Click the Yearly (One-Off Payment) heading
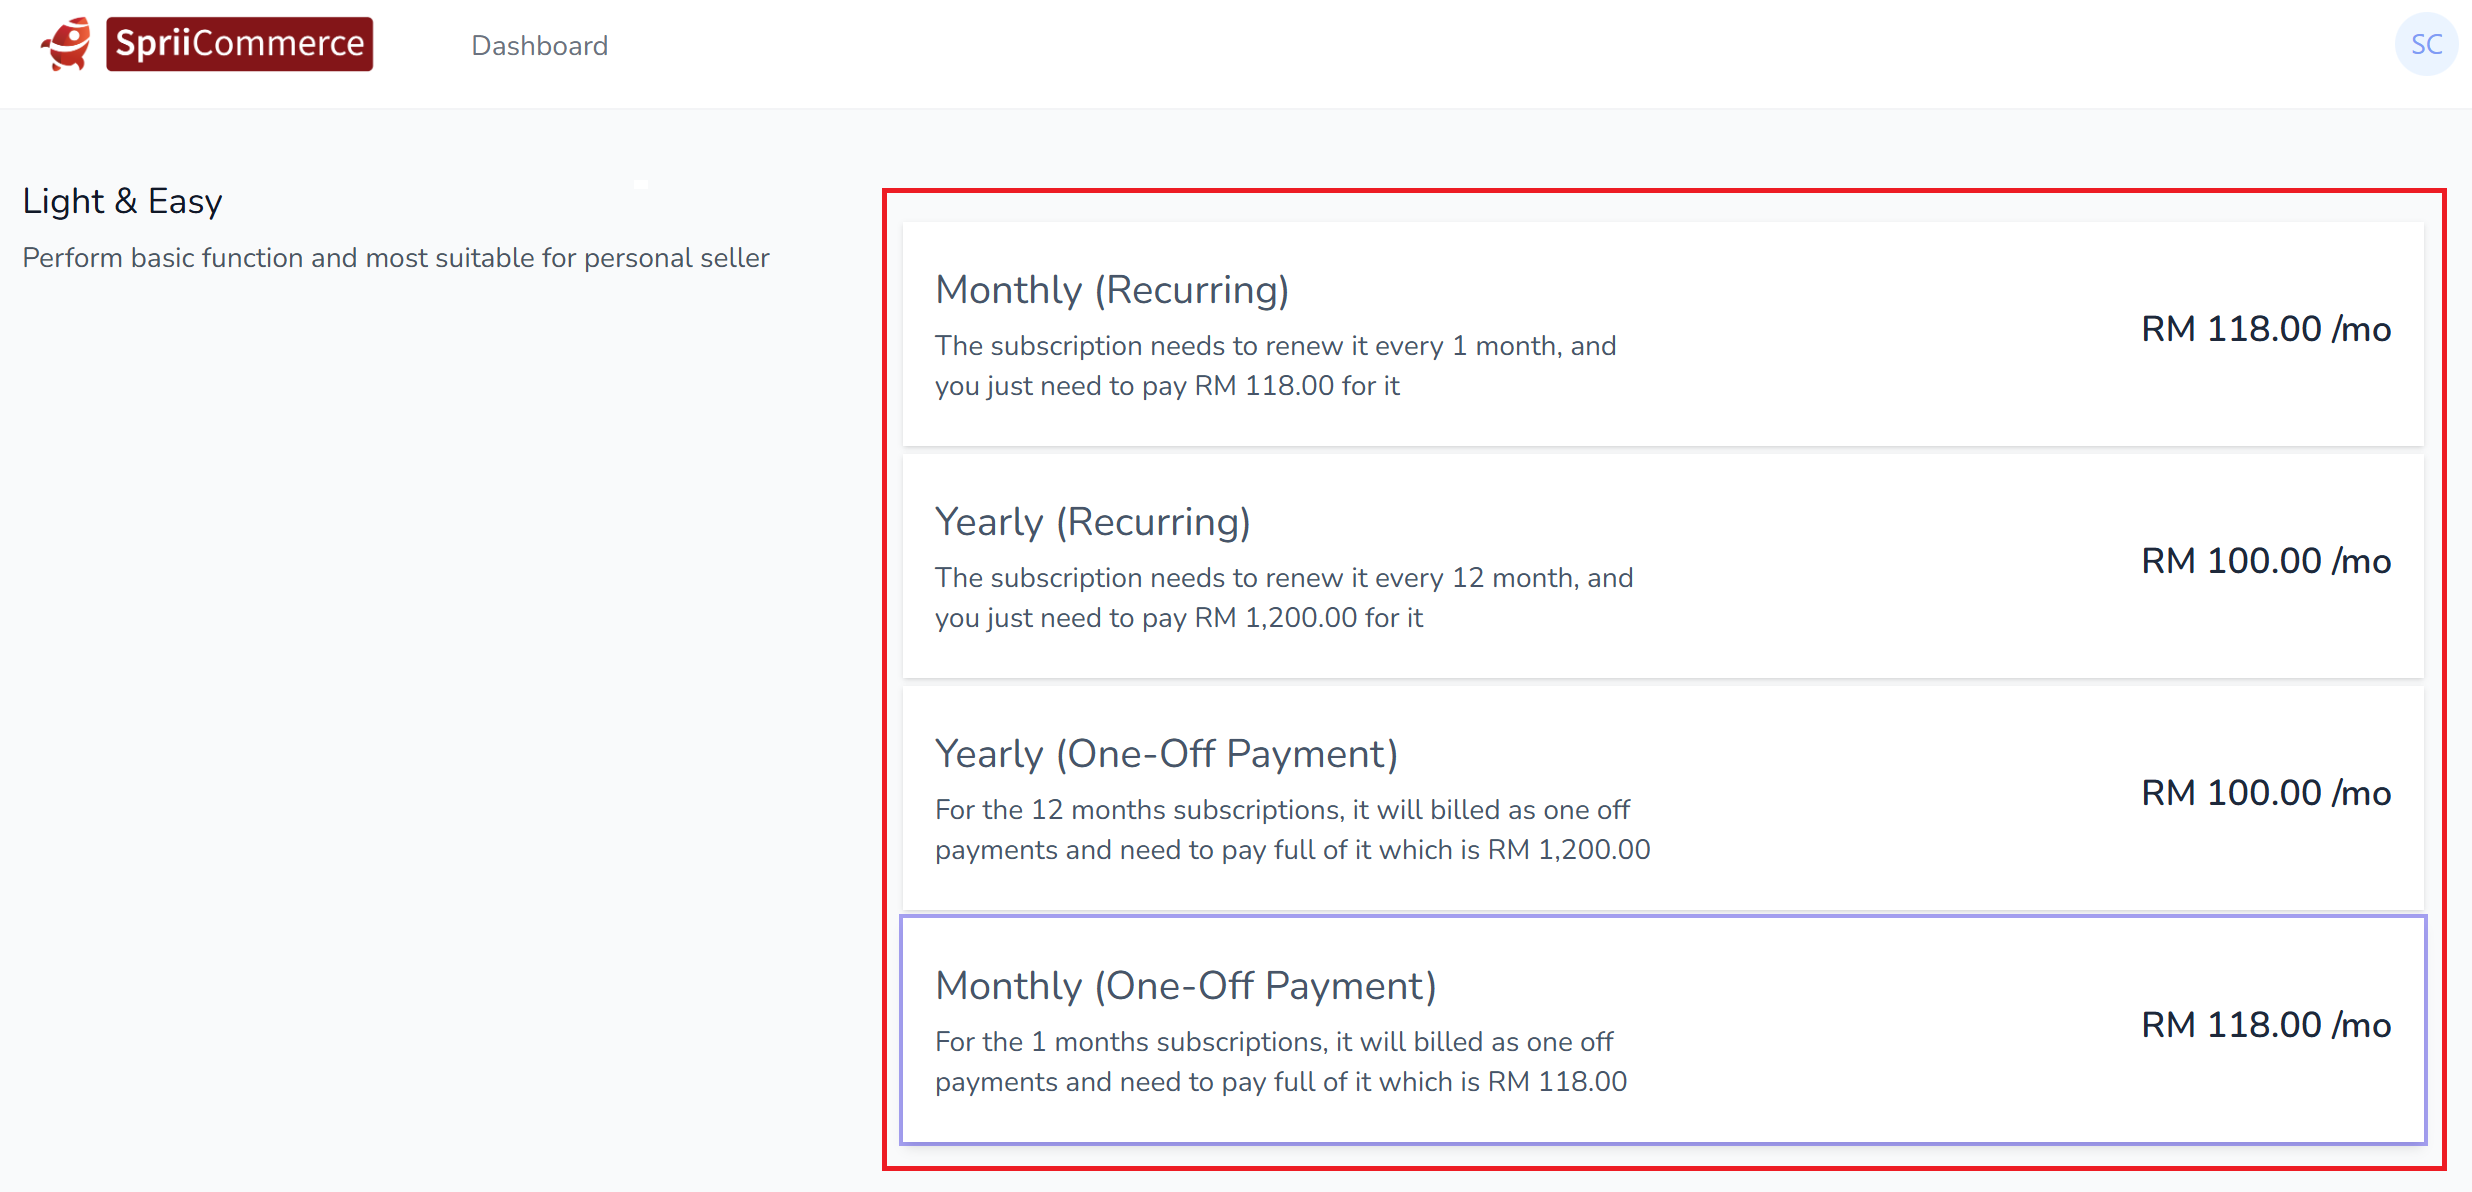This screenshot has height=1192, width=2472. coord(1166,754)
